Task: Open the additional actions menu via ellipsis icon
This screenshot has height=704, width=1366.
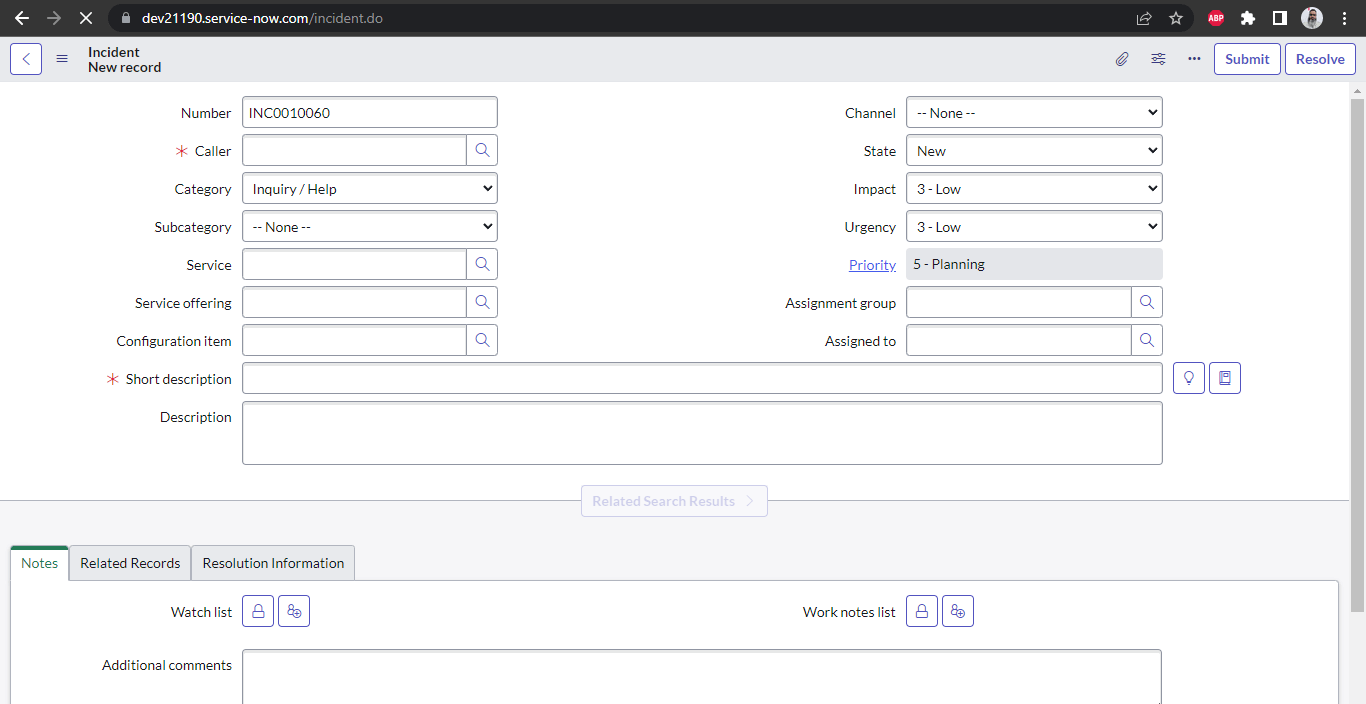Action: tap(1194, 59)
